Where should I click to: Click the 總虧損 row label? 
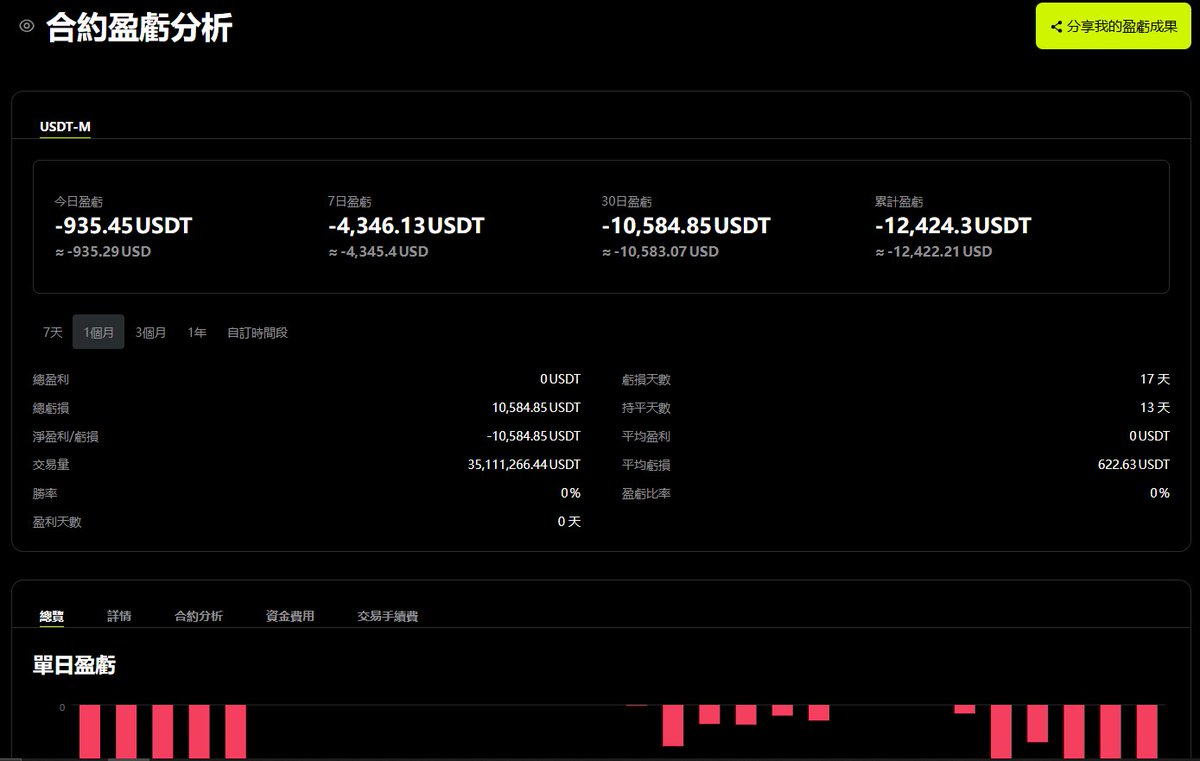[x=51, y=408]
